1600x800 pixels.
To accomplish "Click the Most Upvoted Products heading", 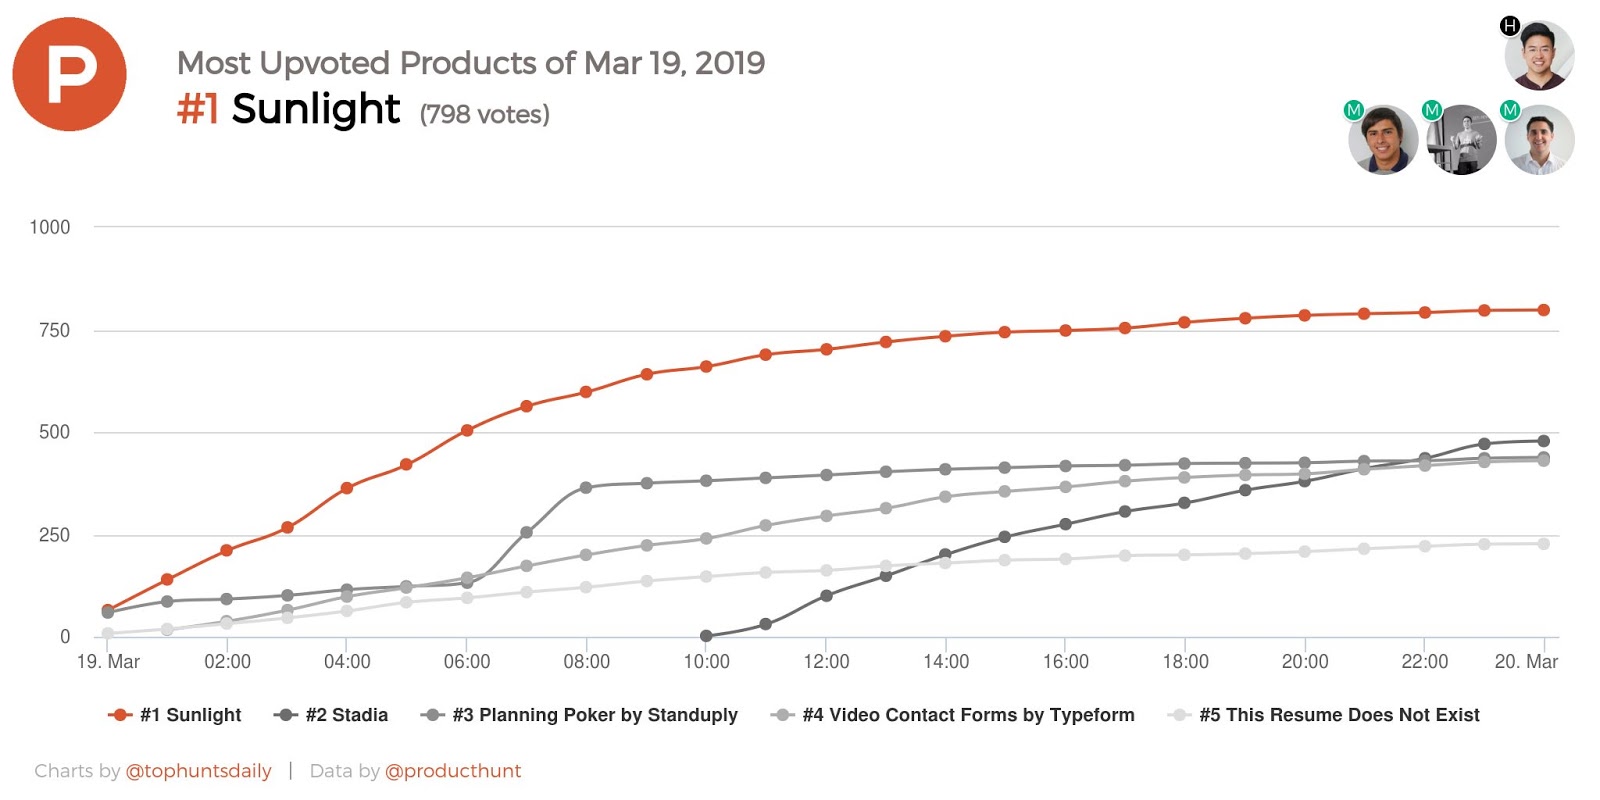I will point(470,63).
